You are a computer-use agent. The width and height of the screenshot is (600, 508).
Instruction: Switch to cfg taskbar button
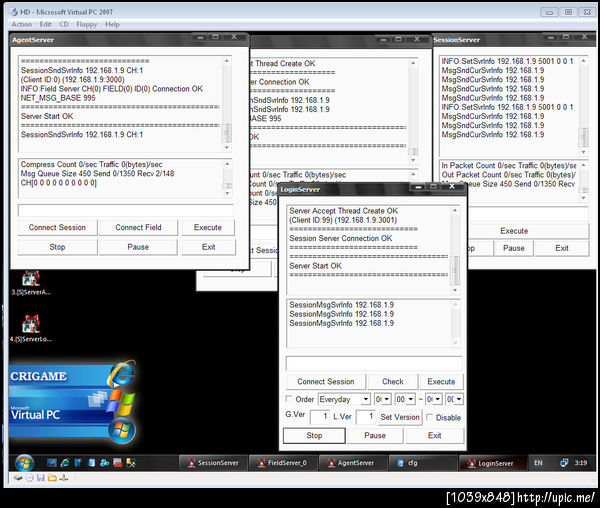click(422, 463)
